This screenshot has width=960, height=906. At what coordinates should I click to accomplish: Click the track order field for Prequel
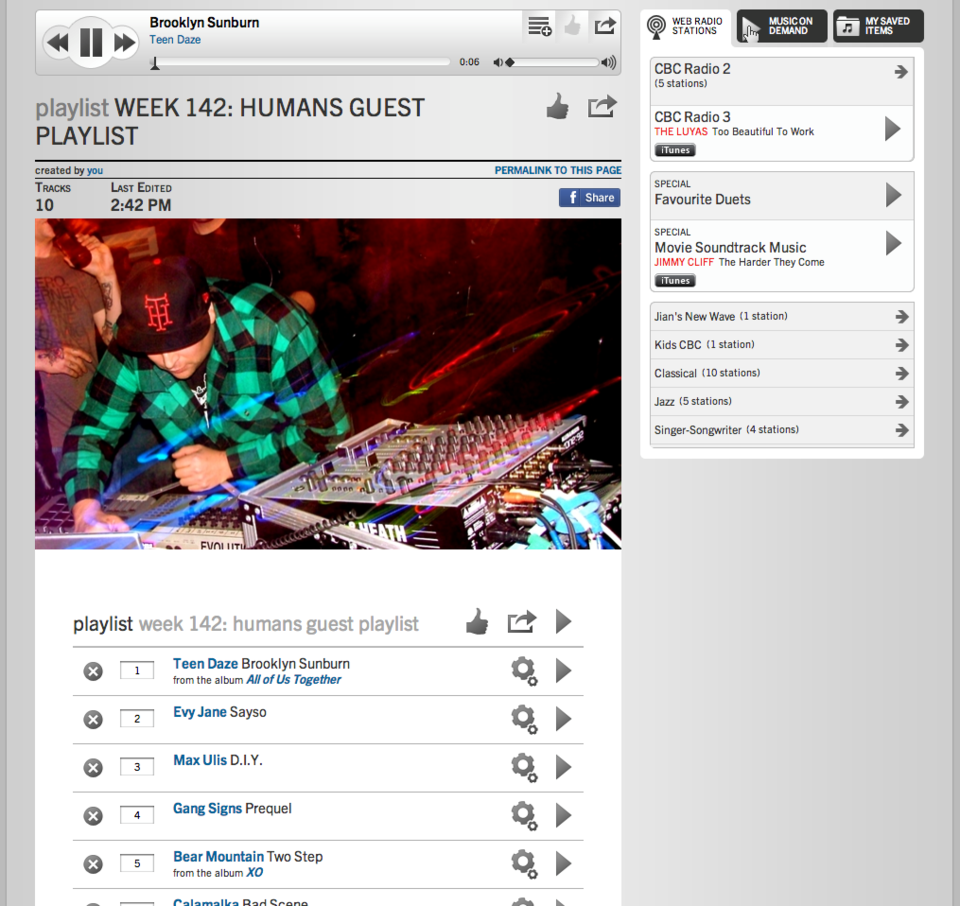(x=137, y=815)
